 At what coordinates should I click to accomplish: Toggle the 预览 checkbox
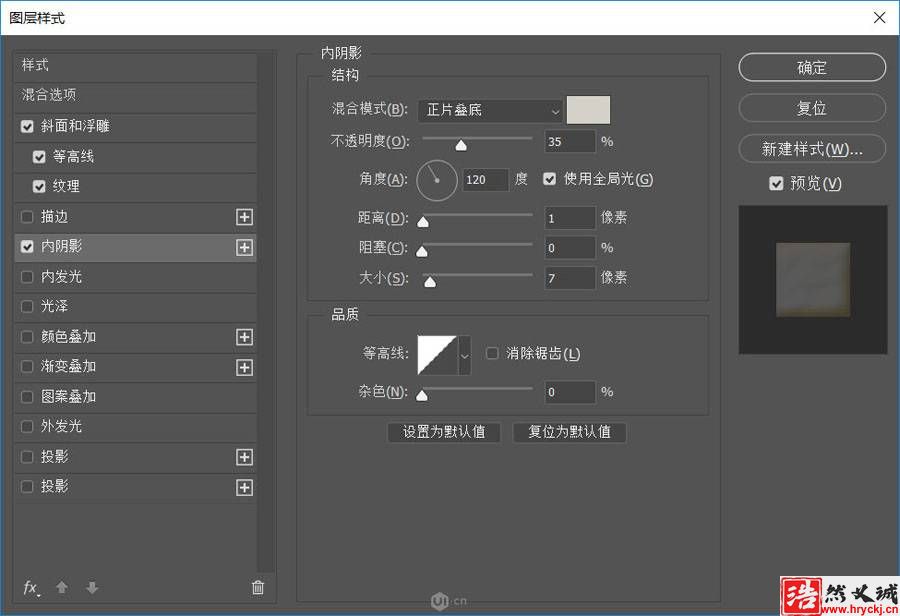[x=776, y=184]
